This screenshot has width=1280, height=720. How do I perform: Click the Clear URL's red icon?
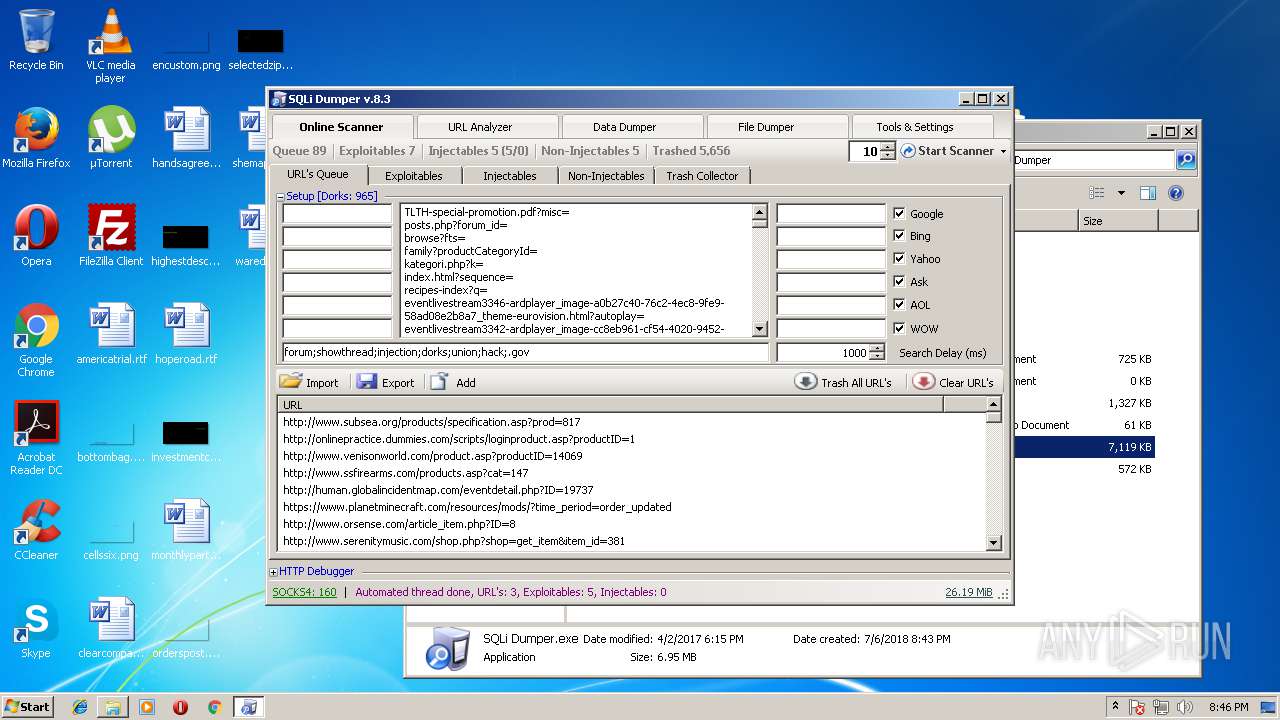(x=923, y=382)
